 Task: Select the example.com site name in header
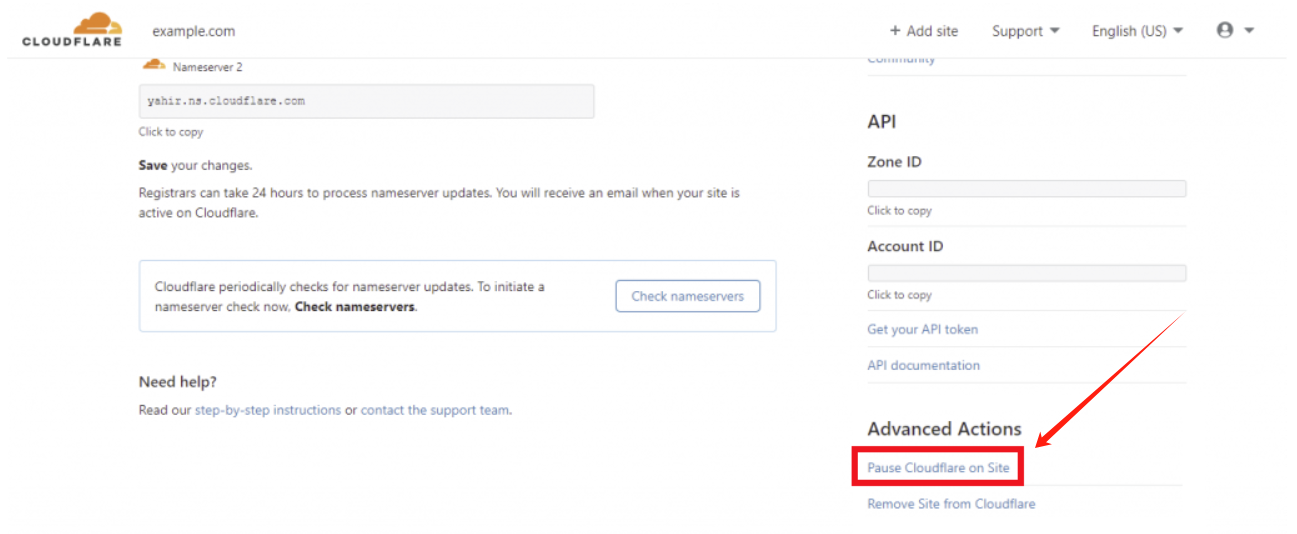[x=194, y=31]
